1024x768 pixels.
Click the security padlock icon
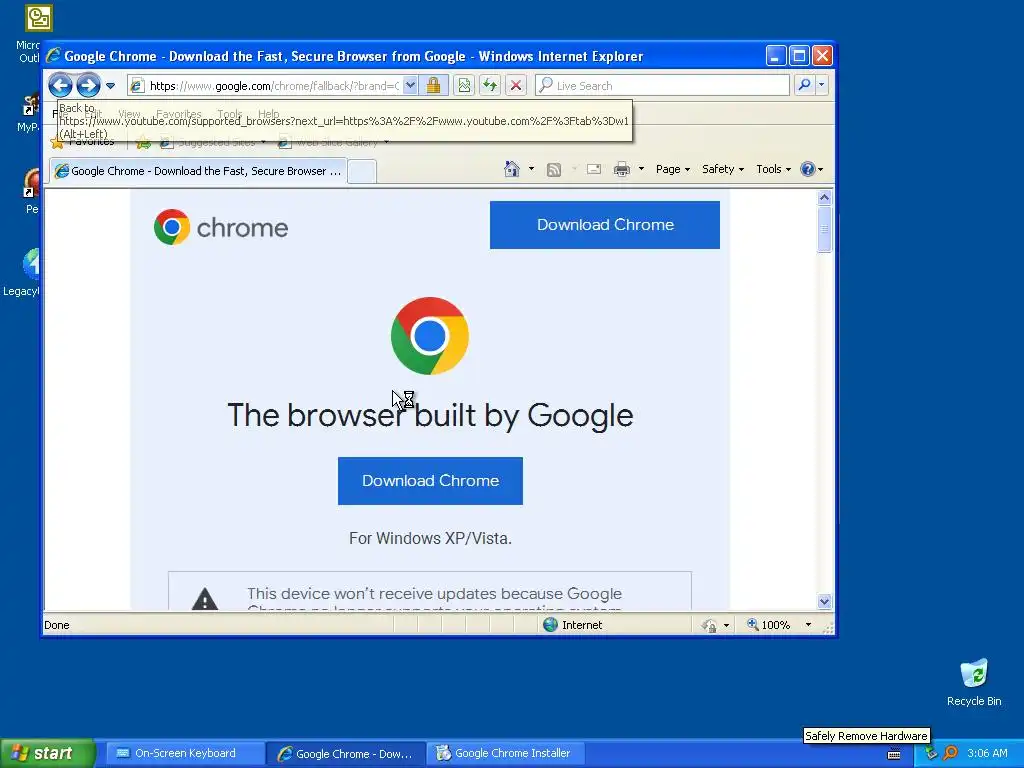pos(433,86)
